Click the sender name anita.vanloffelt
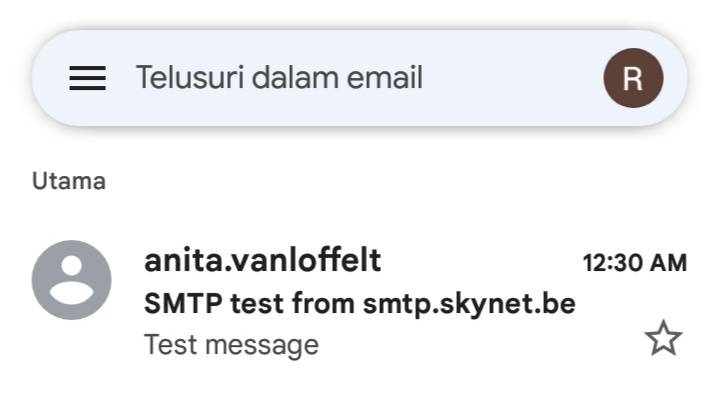Screen dimensions: 716x408 [x=262, y=261]
